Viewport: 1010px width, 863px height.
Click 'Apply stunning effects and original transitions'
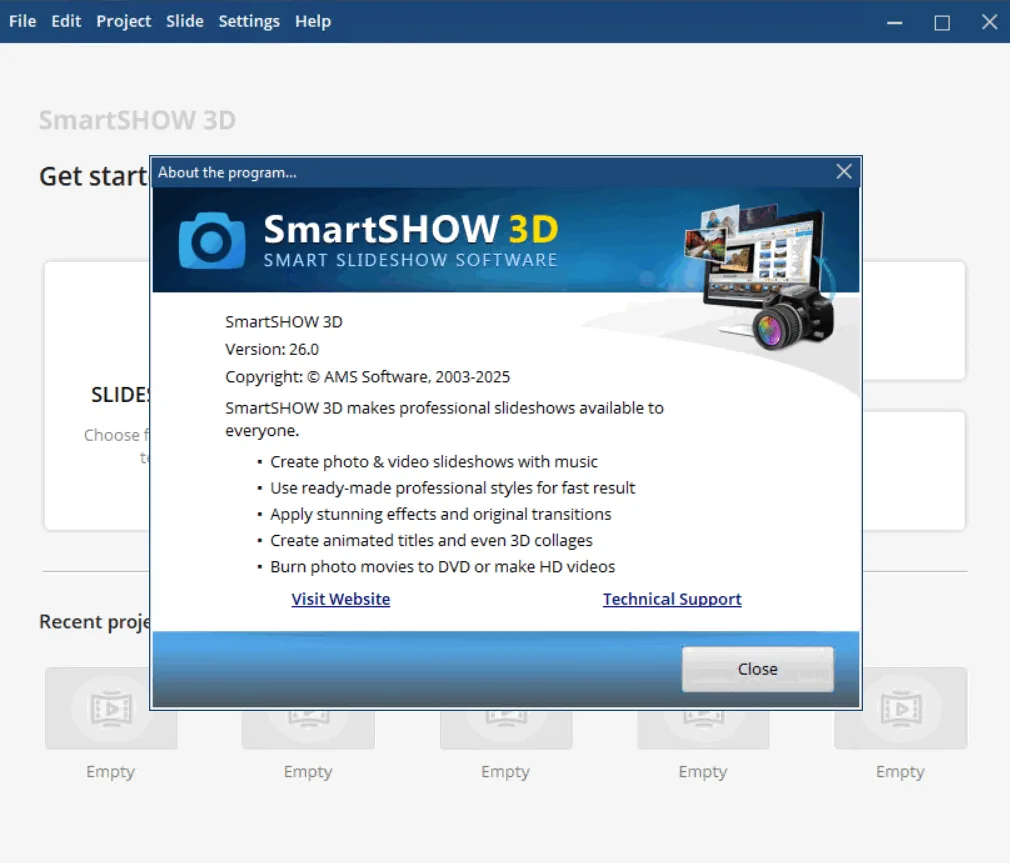441,515
